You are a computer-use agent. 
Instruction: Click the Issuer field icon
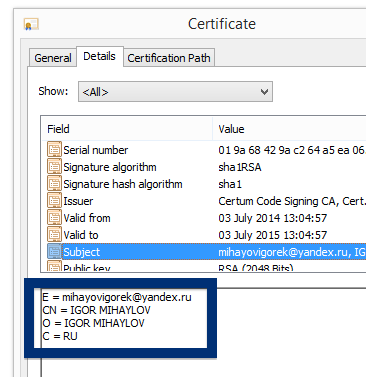(x=54, y=201)
